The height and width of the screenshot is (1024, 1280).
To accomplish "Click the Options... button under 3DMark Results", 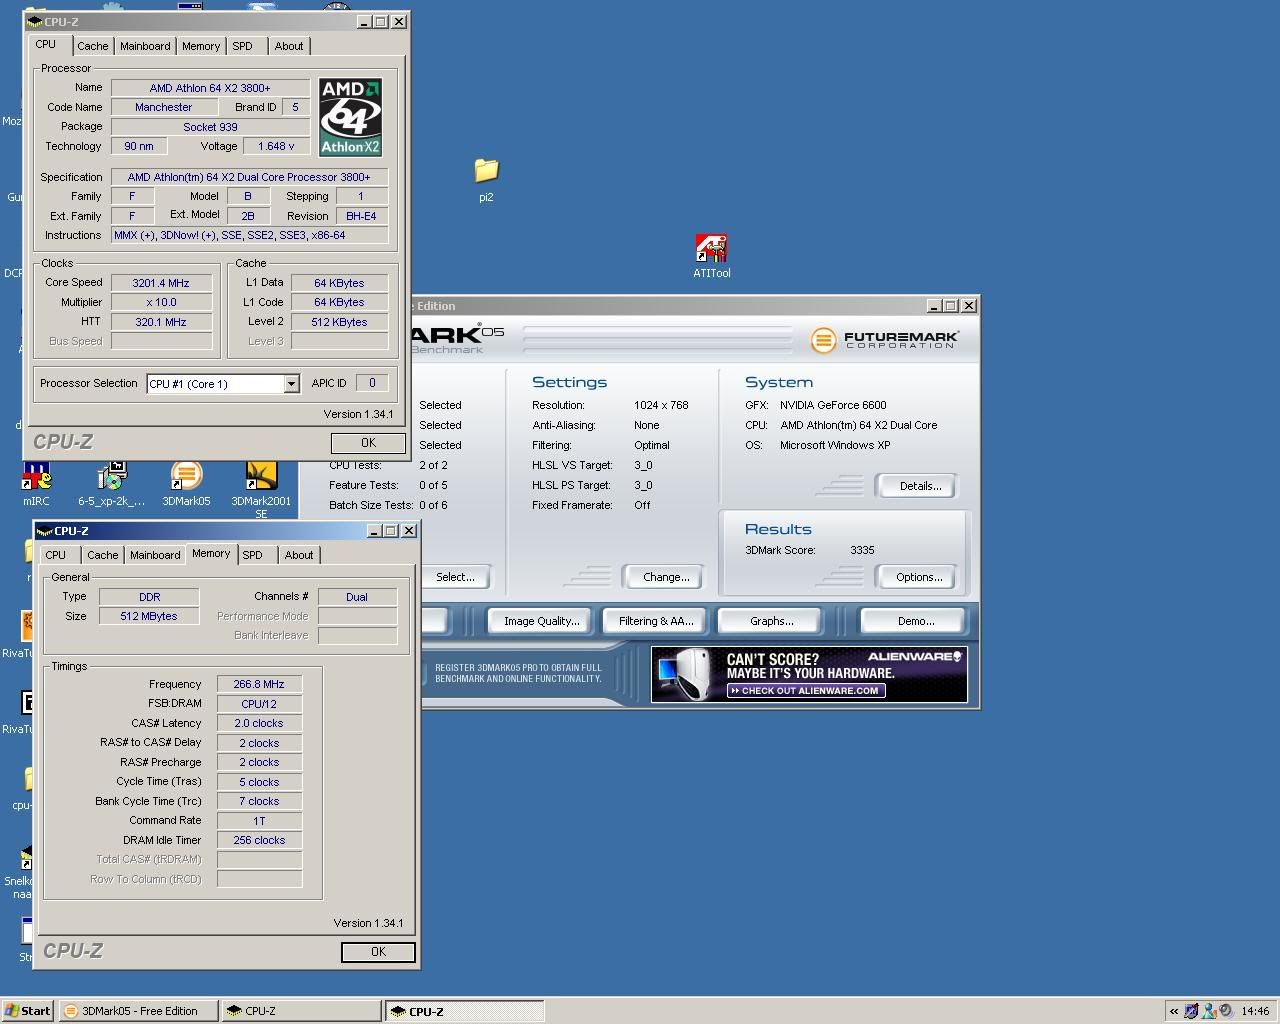I will (916, 577).
